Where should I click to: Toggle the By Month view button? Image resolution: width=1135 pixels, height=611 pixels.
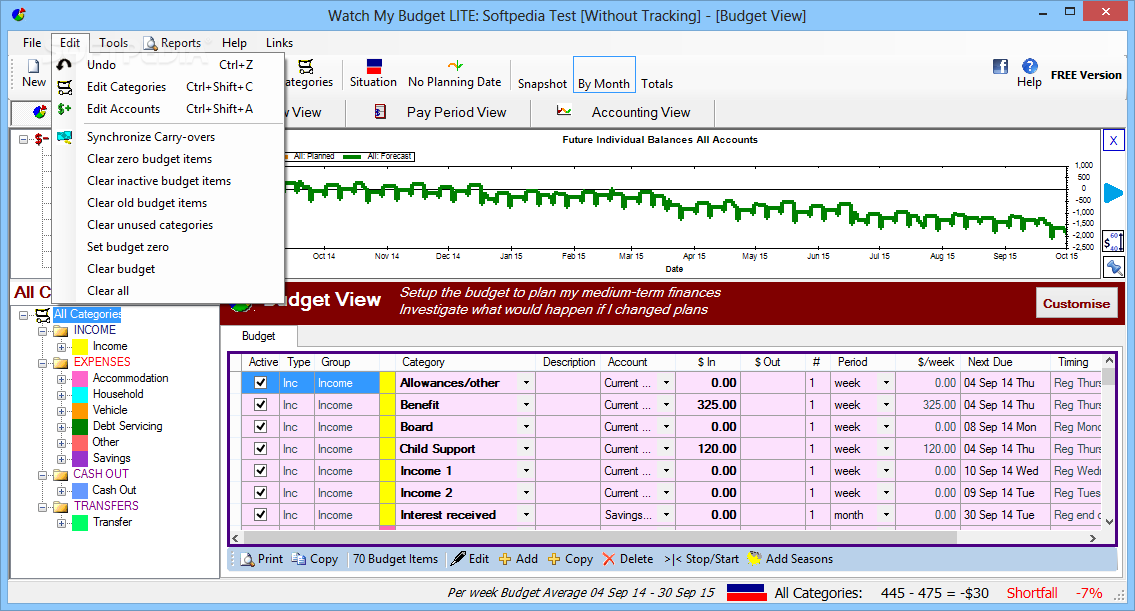[x=604, y=75]
